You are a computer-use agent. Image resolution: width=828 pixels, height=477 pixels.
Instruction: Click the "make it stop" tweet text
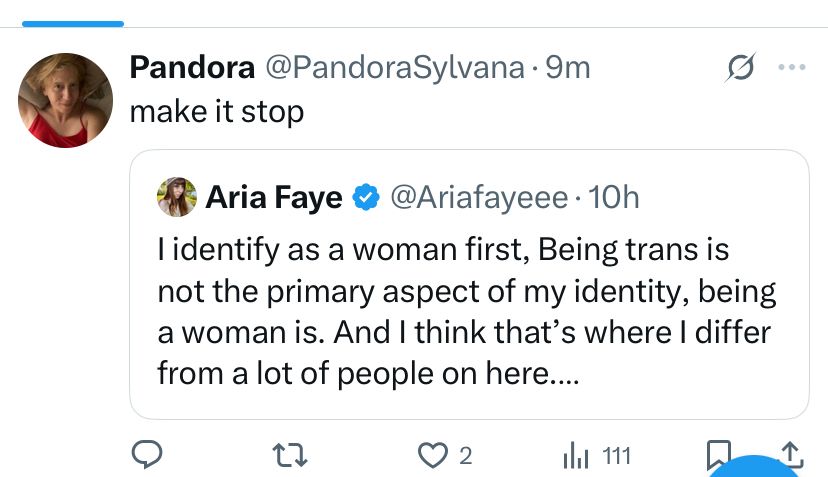coord(216,111)
